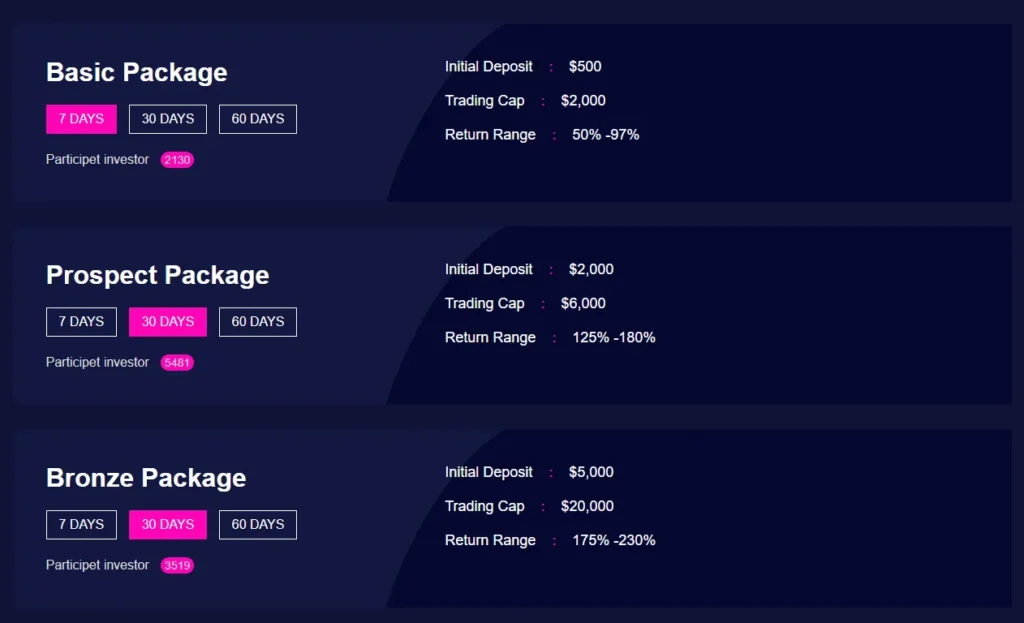
Task: Click the 50% -97% return range value
Action: tap(605, 135)
